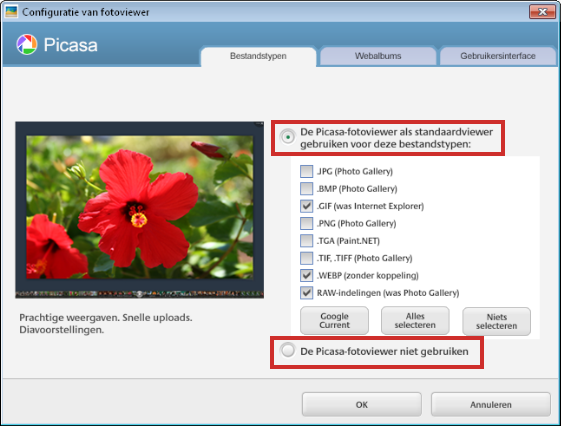Viewport: 561px width, 426px height.
Task: Click the Picasa logo icon
Action: (x=27, y=44)
